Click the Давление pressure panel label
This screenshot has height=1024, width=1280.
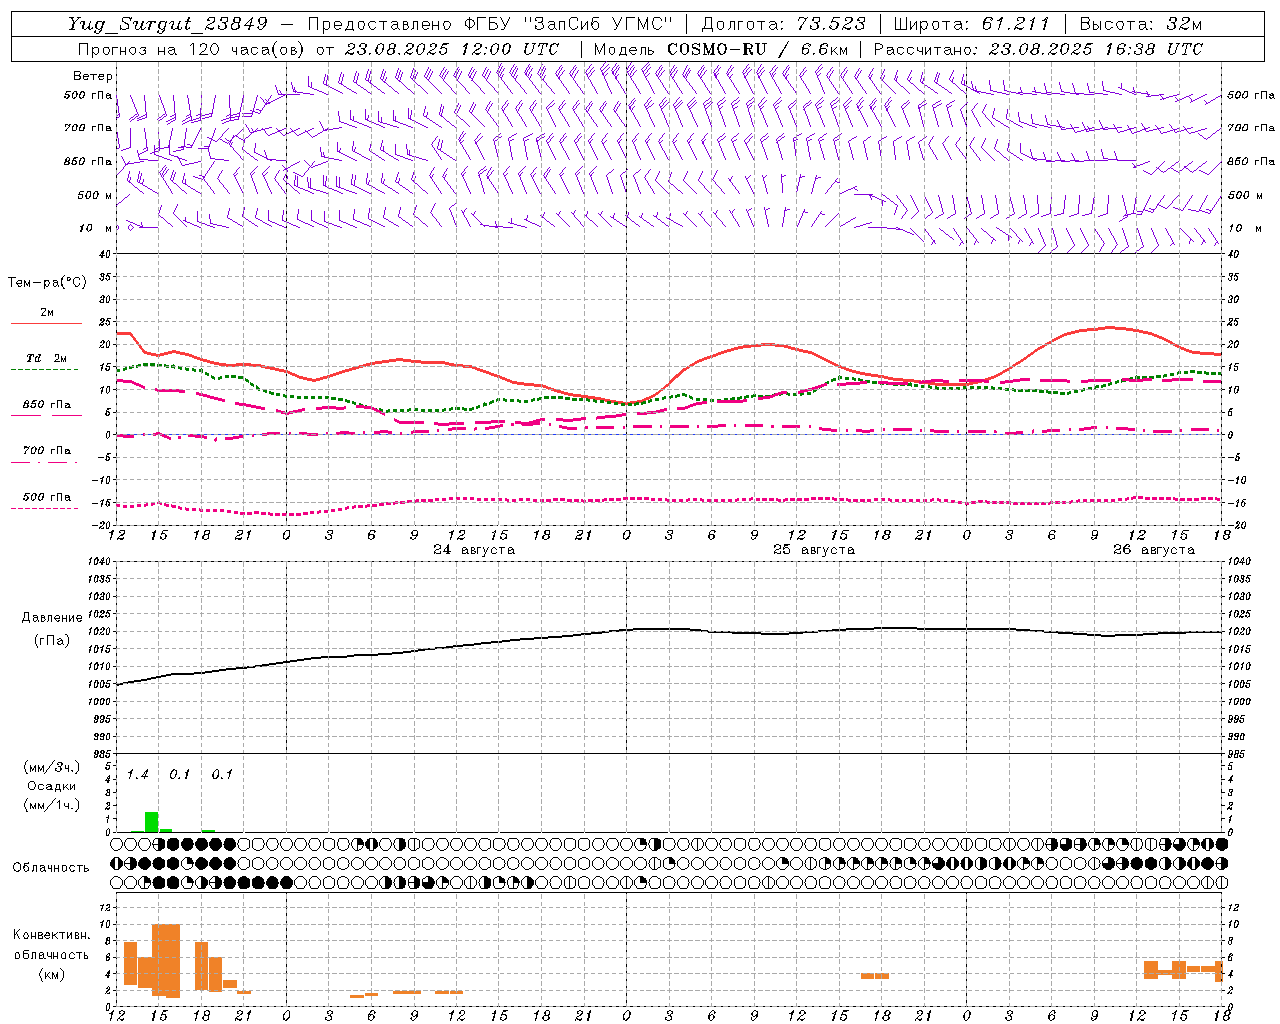pyautogui.click(x=52, y=618)
